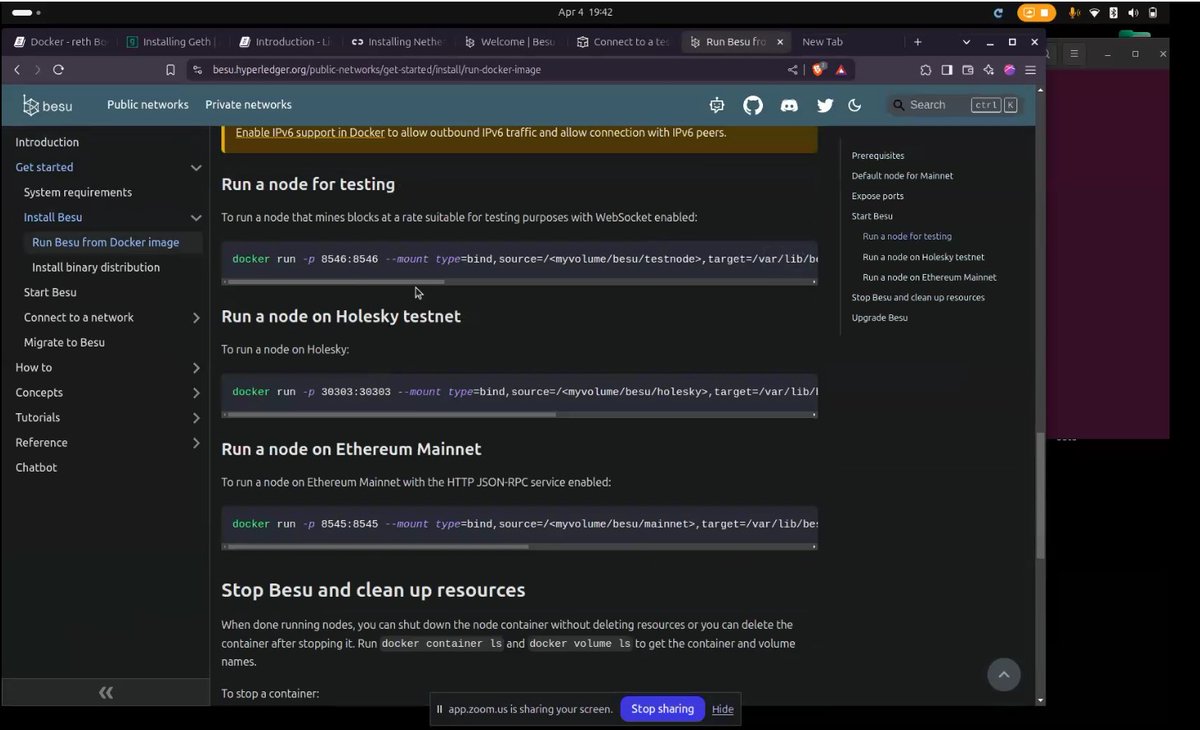Expand the Tutorials sidebar section
The width and height of the screenshot is (1200, 730).
pyautogui.click(x=196, y=418)
